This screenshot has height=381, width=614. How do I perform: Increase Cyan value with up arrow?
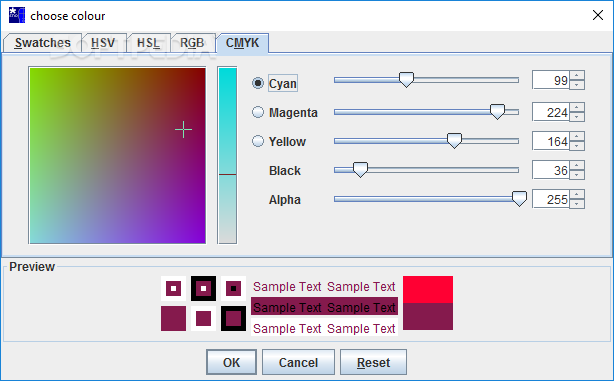pos(577,76)
